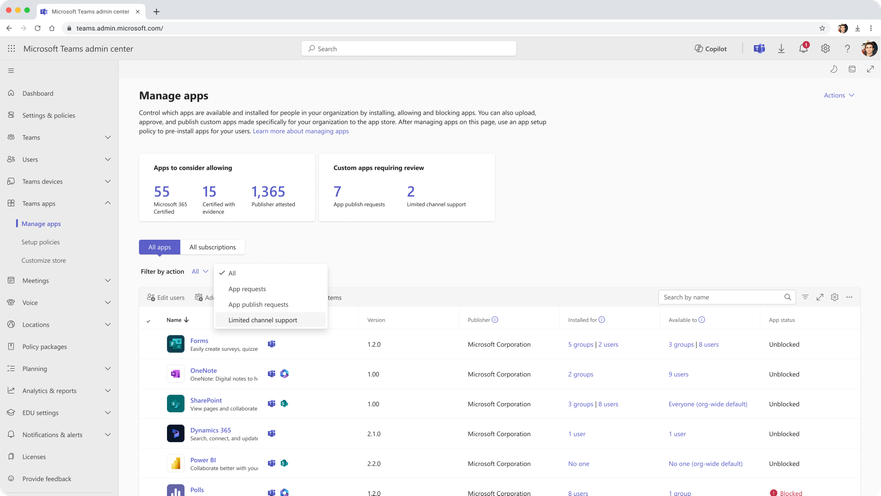The height and width of the screenshot is (496, 881).
Task: Bookmark page with the star icon
Action: point(822,28)
